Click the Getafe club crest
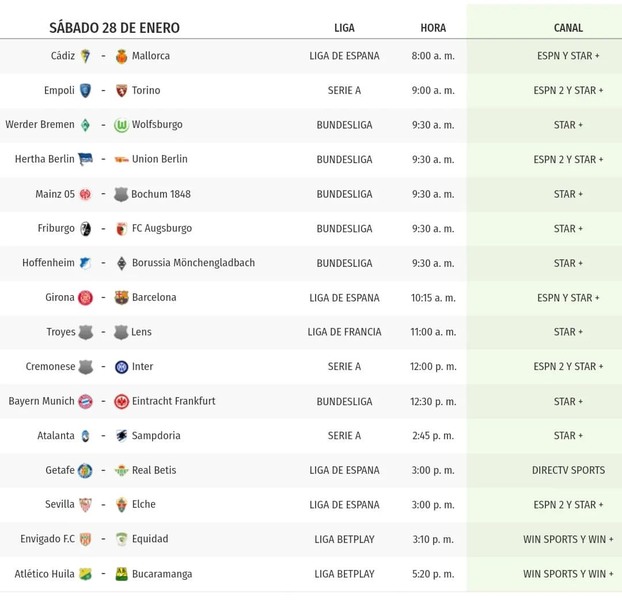Viewport: 622px width, 600px height. [x=85, y=470]
